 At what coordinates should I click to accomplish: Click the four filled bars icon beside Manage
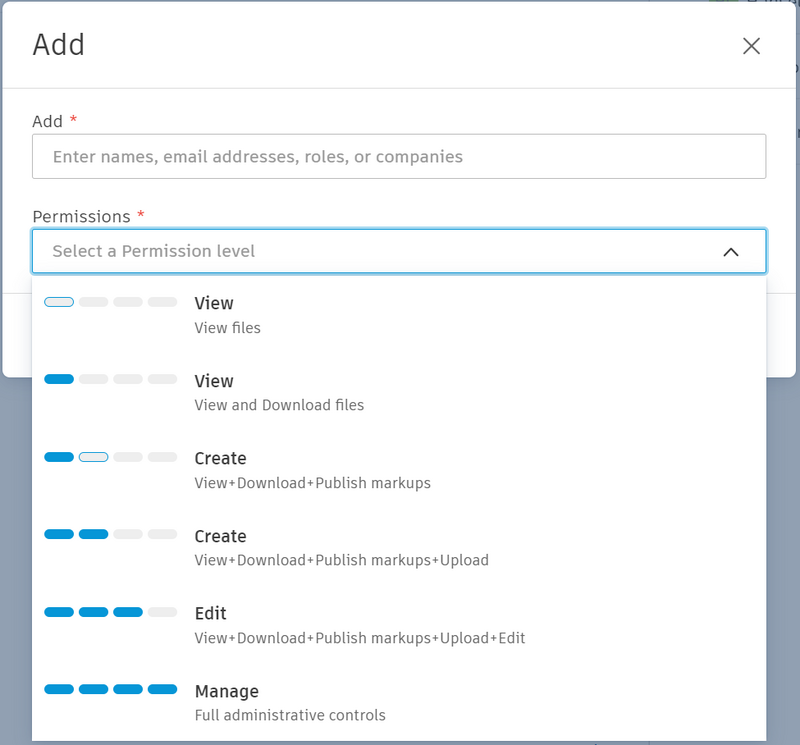point(111,690)
